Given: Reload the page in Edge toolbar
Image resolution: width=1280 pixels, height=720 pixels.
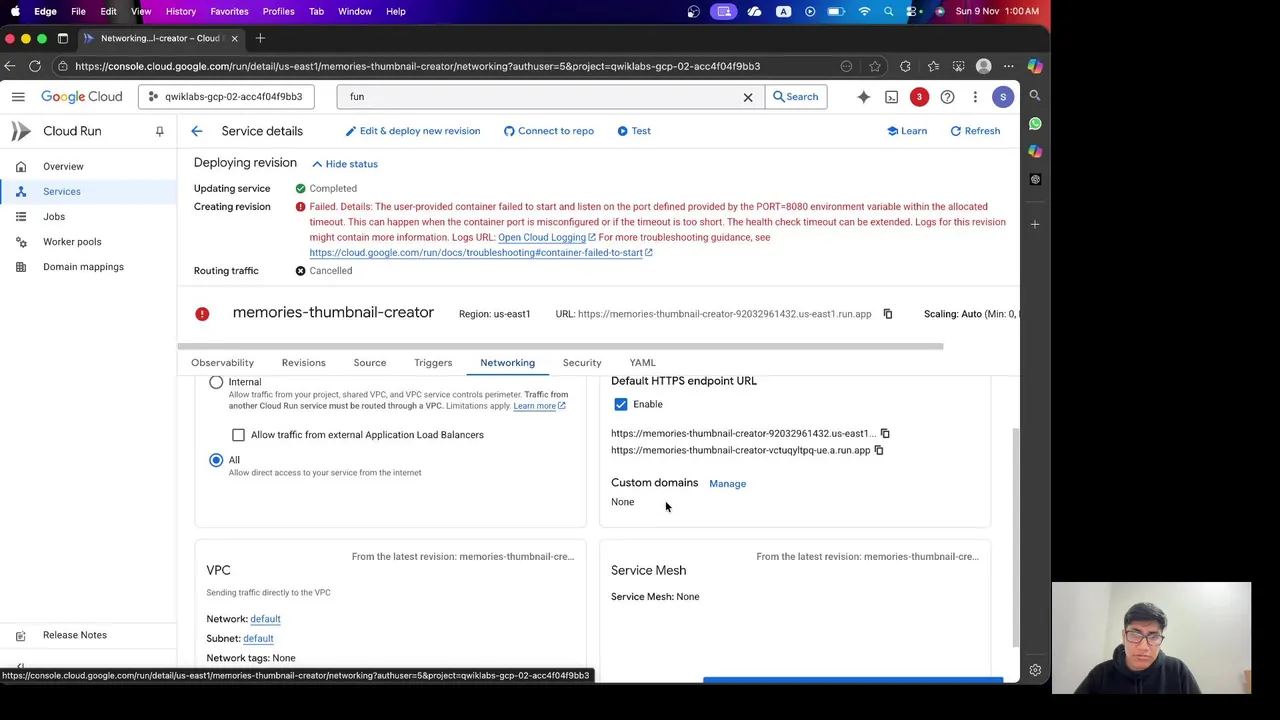Looking at the screenshot, I should click(35, 66).
